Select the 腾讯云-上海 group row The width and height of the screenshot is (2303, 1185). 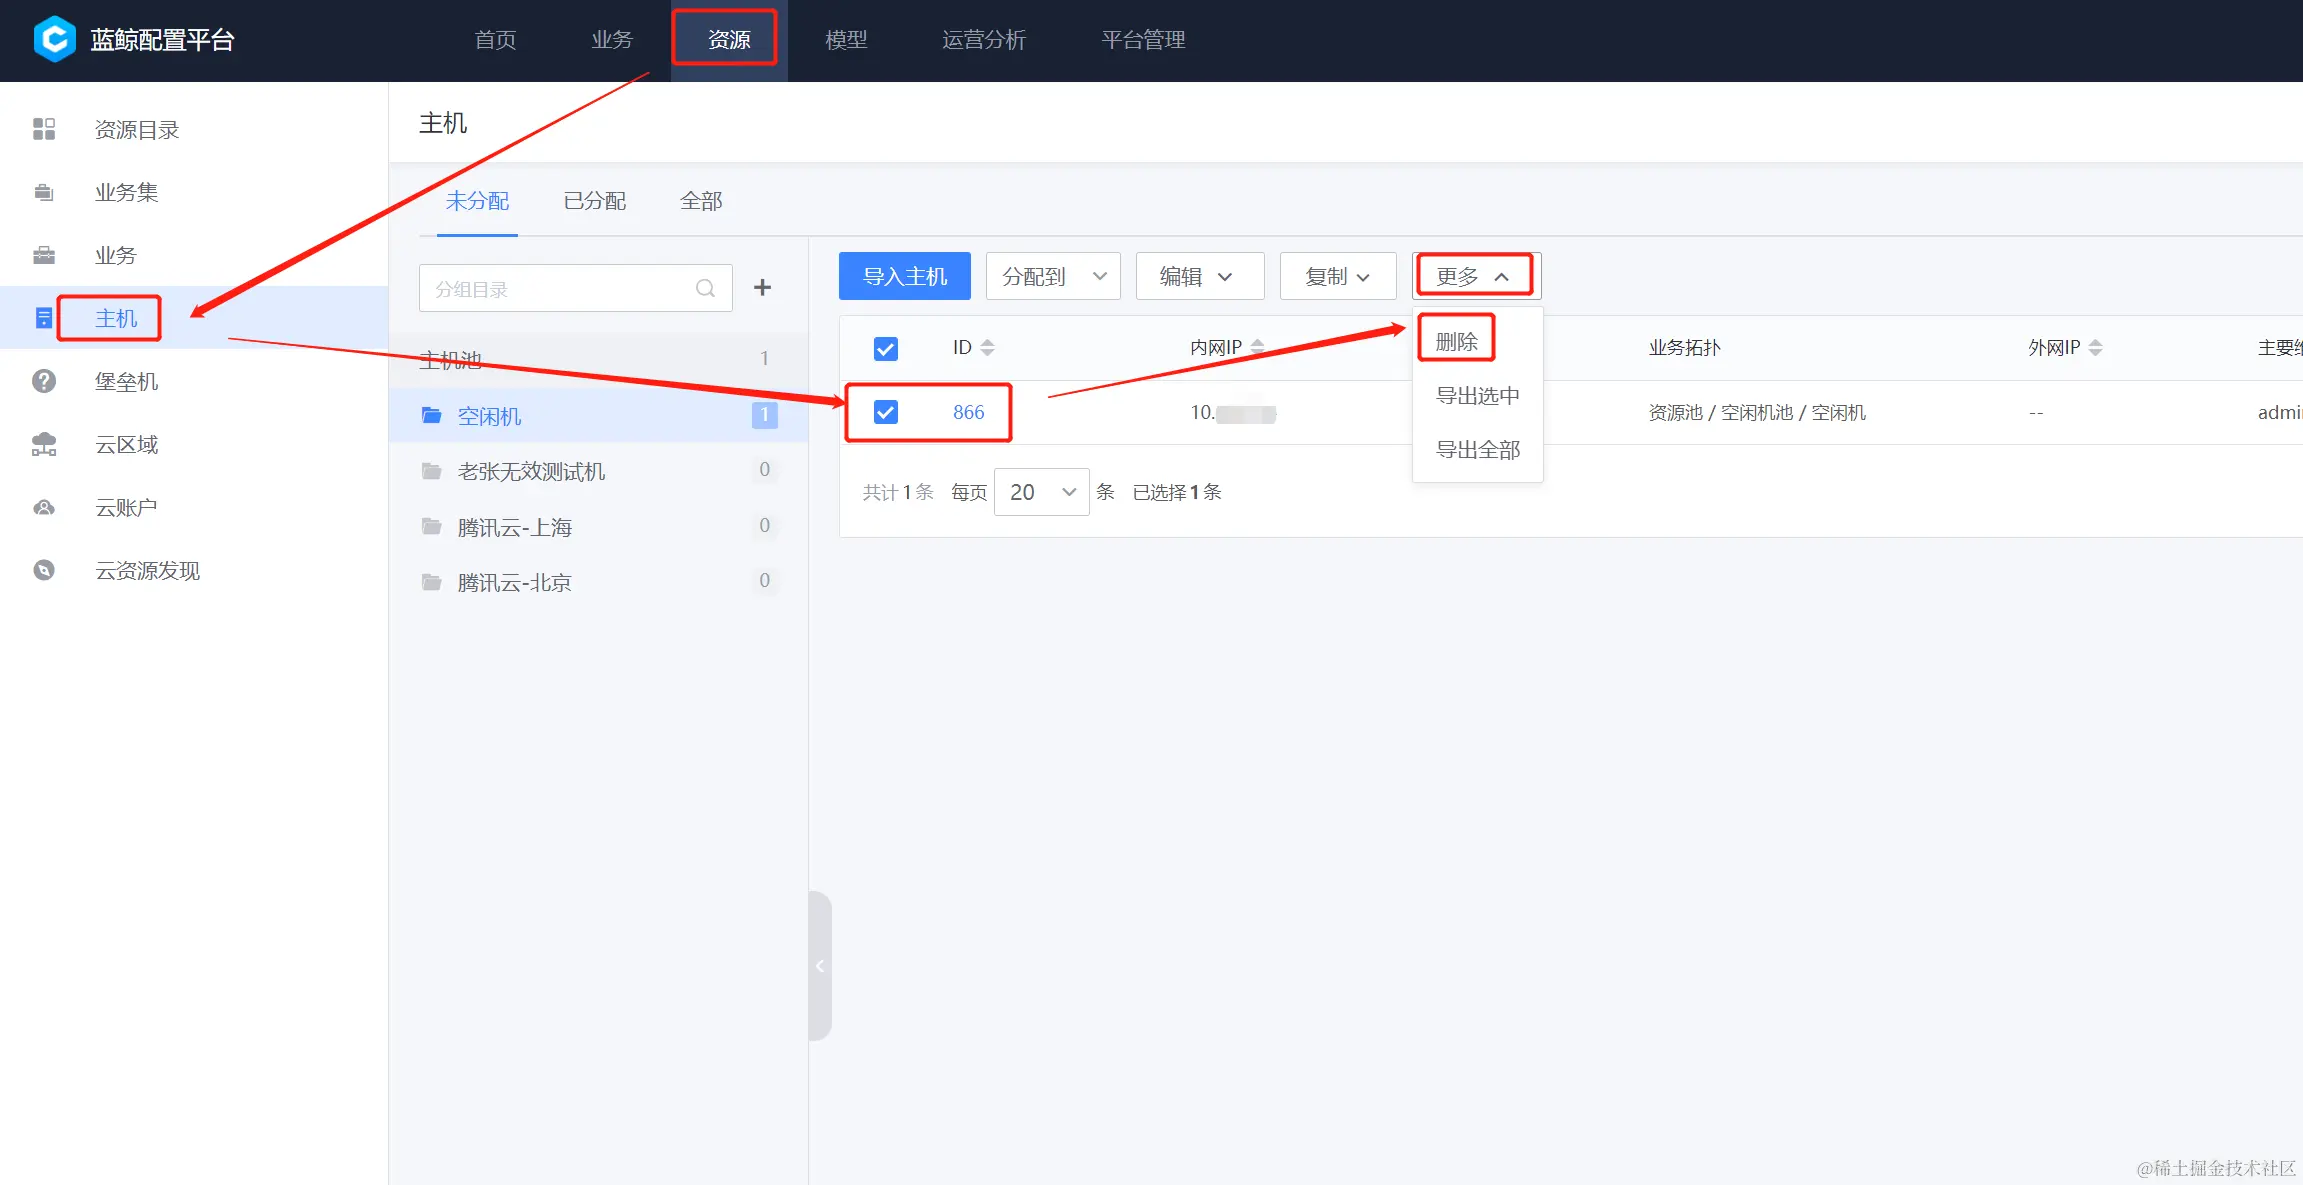click(598, 527)
